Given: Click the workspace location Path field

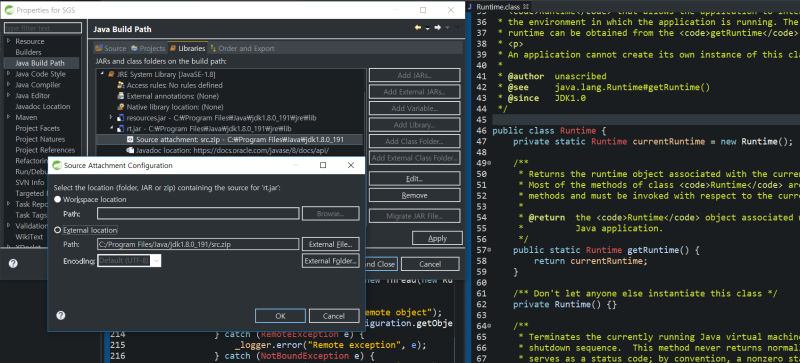Looking at the screenshot, I should point(198,213).
